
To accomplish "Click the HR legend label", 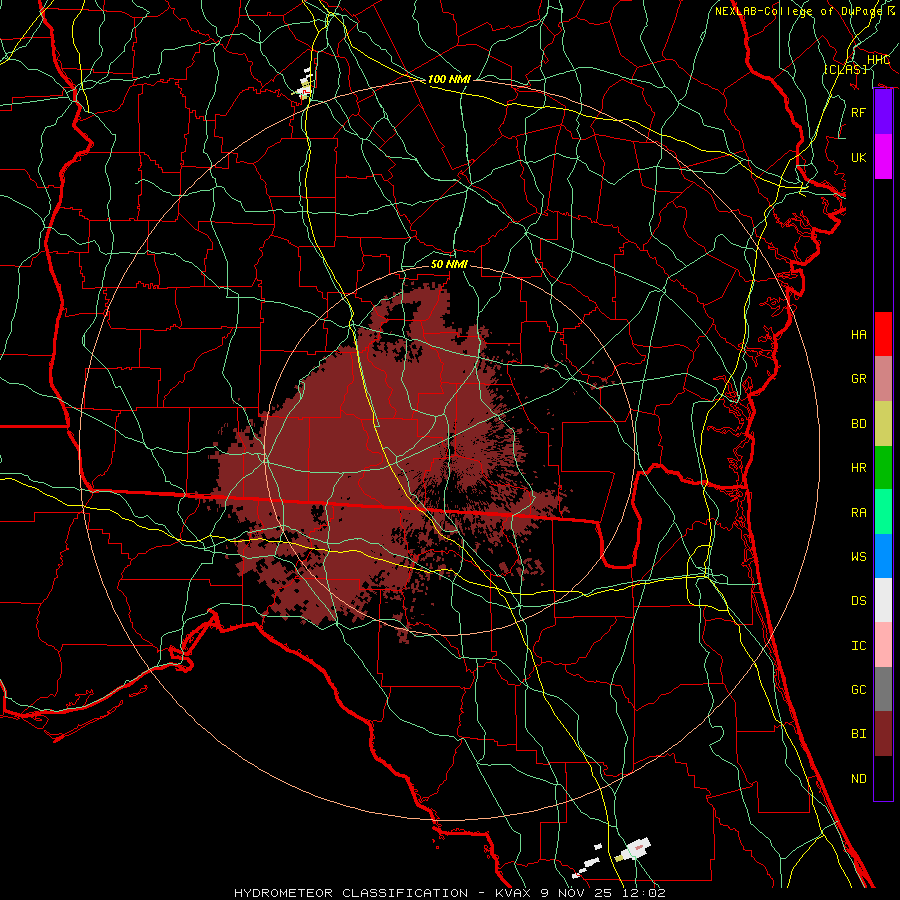I will (859, 468).
